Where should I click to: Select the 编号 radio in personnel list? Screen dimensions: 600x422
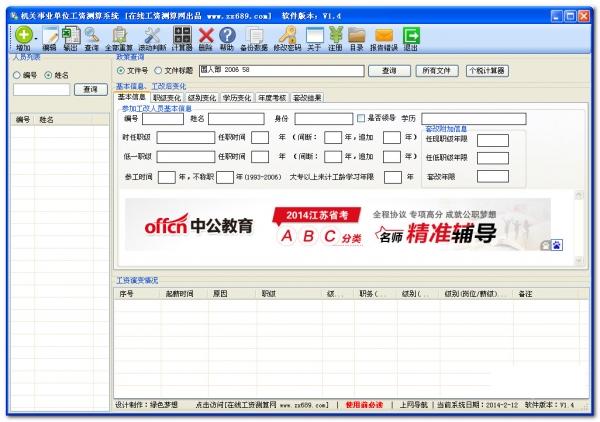pos(17,75)
